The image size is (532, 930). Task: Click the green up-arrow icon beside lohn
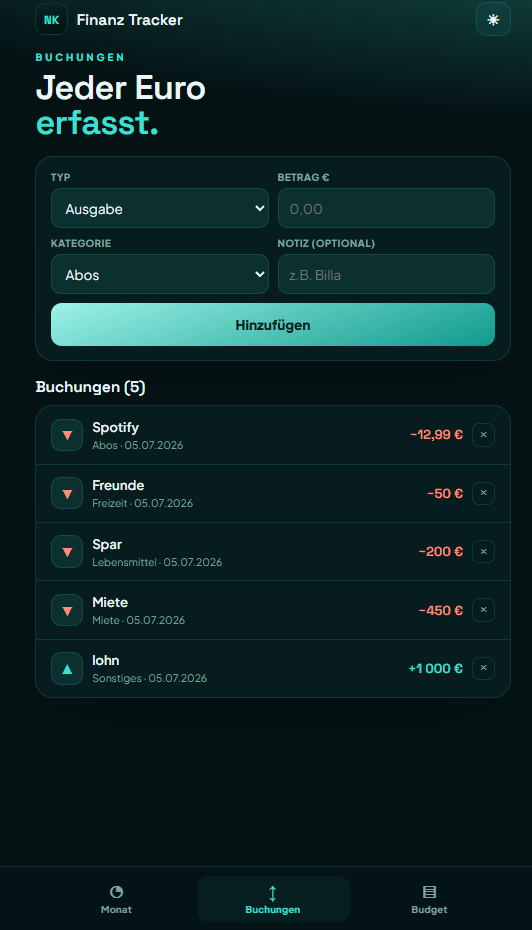coord(67,668)
